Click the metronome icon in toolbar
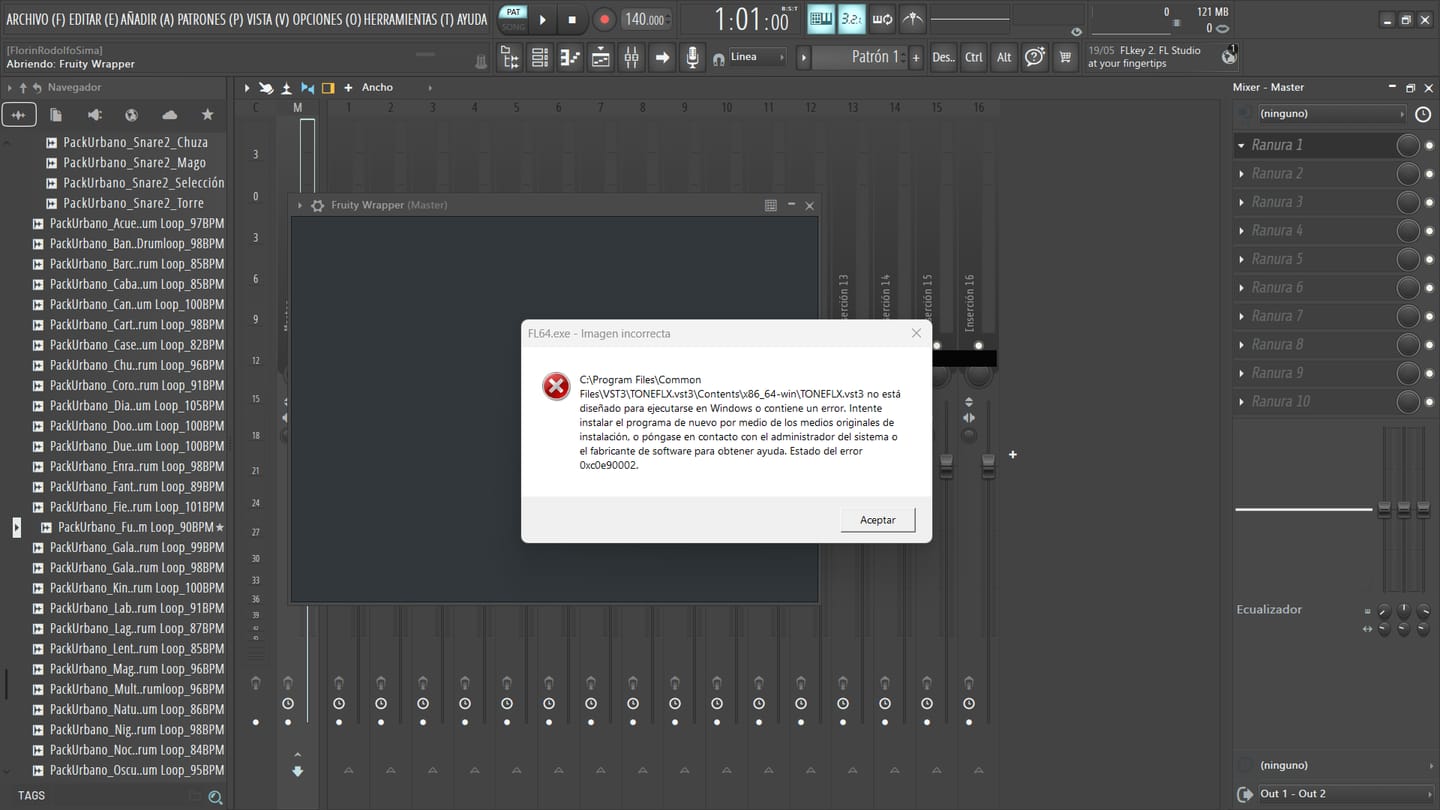 (913, 19)
